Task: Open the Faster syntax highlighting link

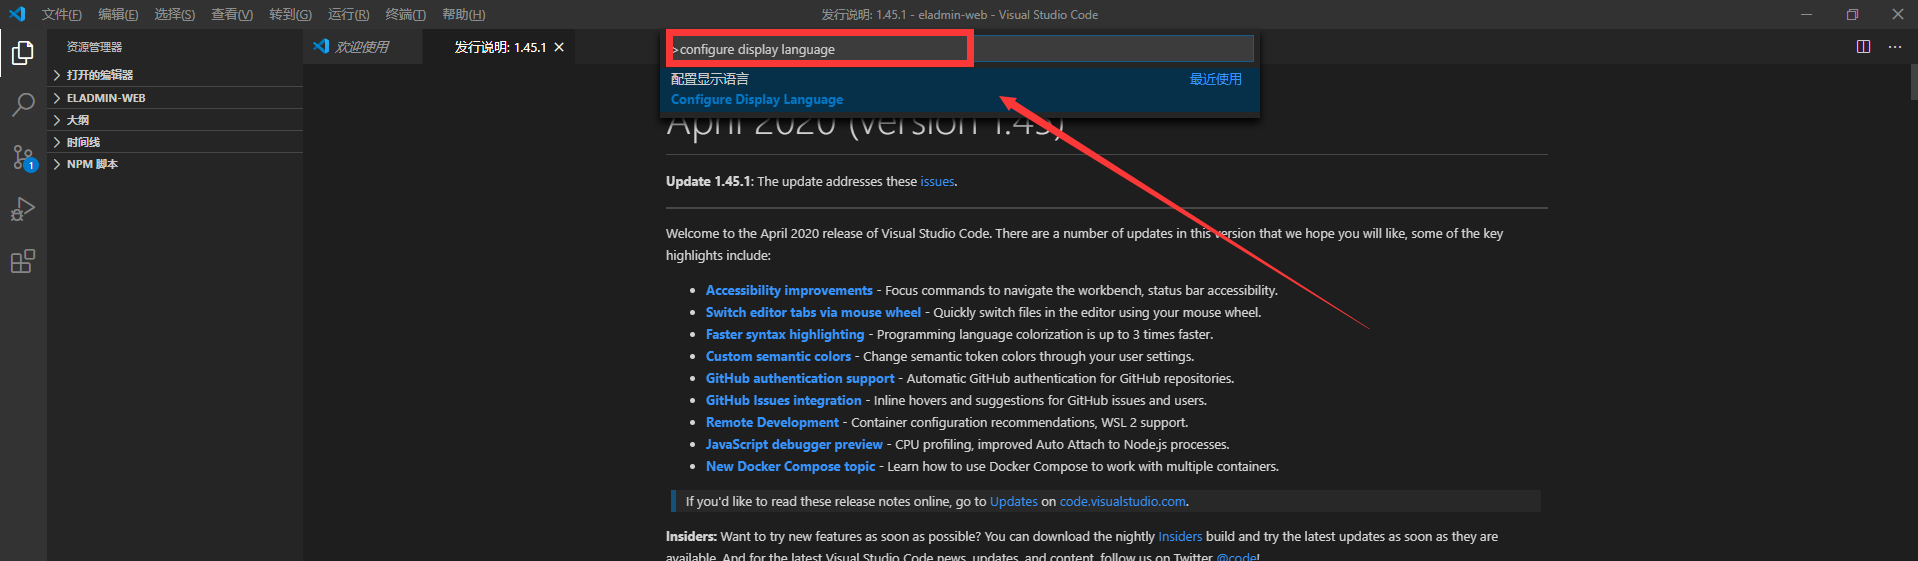Action: pos(785,335)
